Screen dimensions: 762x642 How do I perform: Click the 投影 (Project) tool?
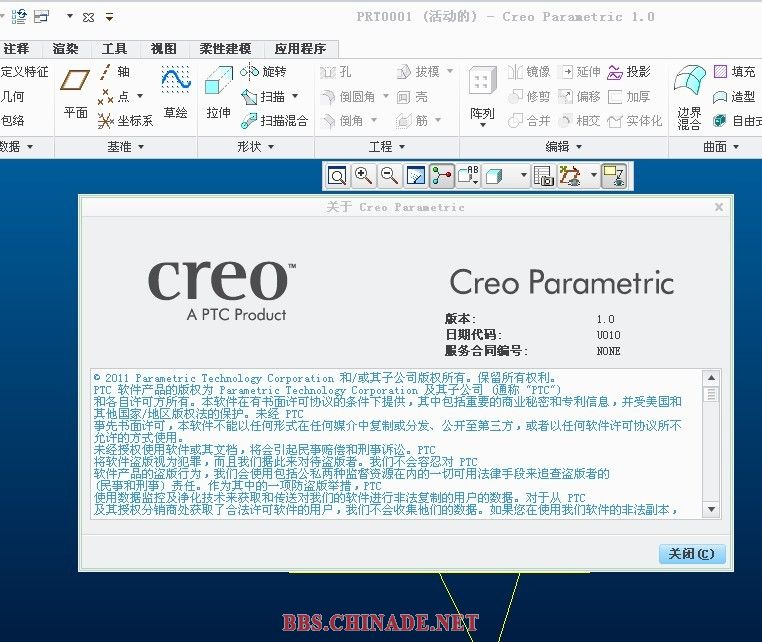tap(629, 72)
